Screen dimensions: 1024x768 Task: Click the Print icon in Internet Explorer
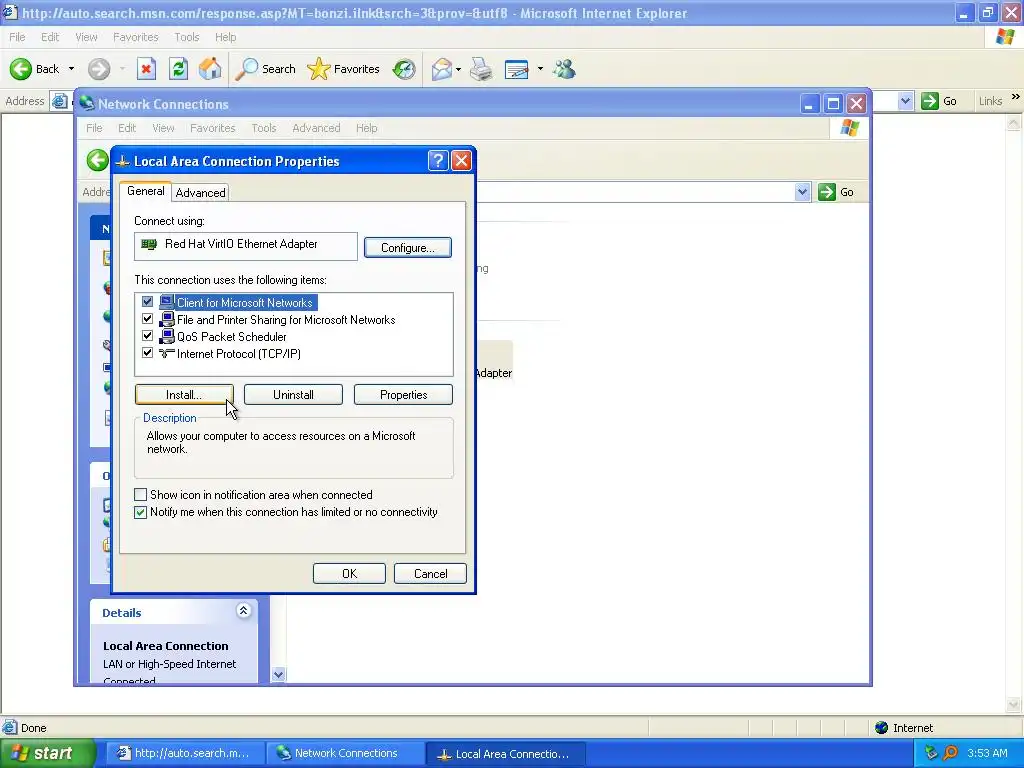point(481,69)
